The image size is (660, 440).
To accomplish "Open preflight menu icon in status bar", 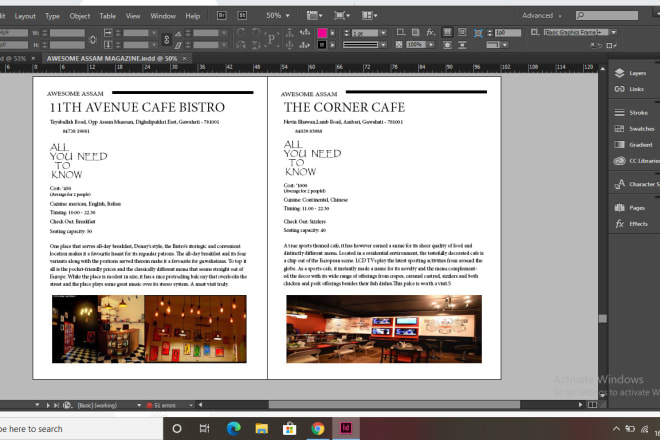I will coord(67,405).
